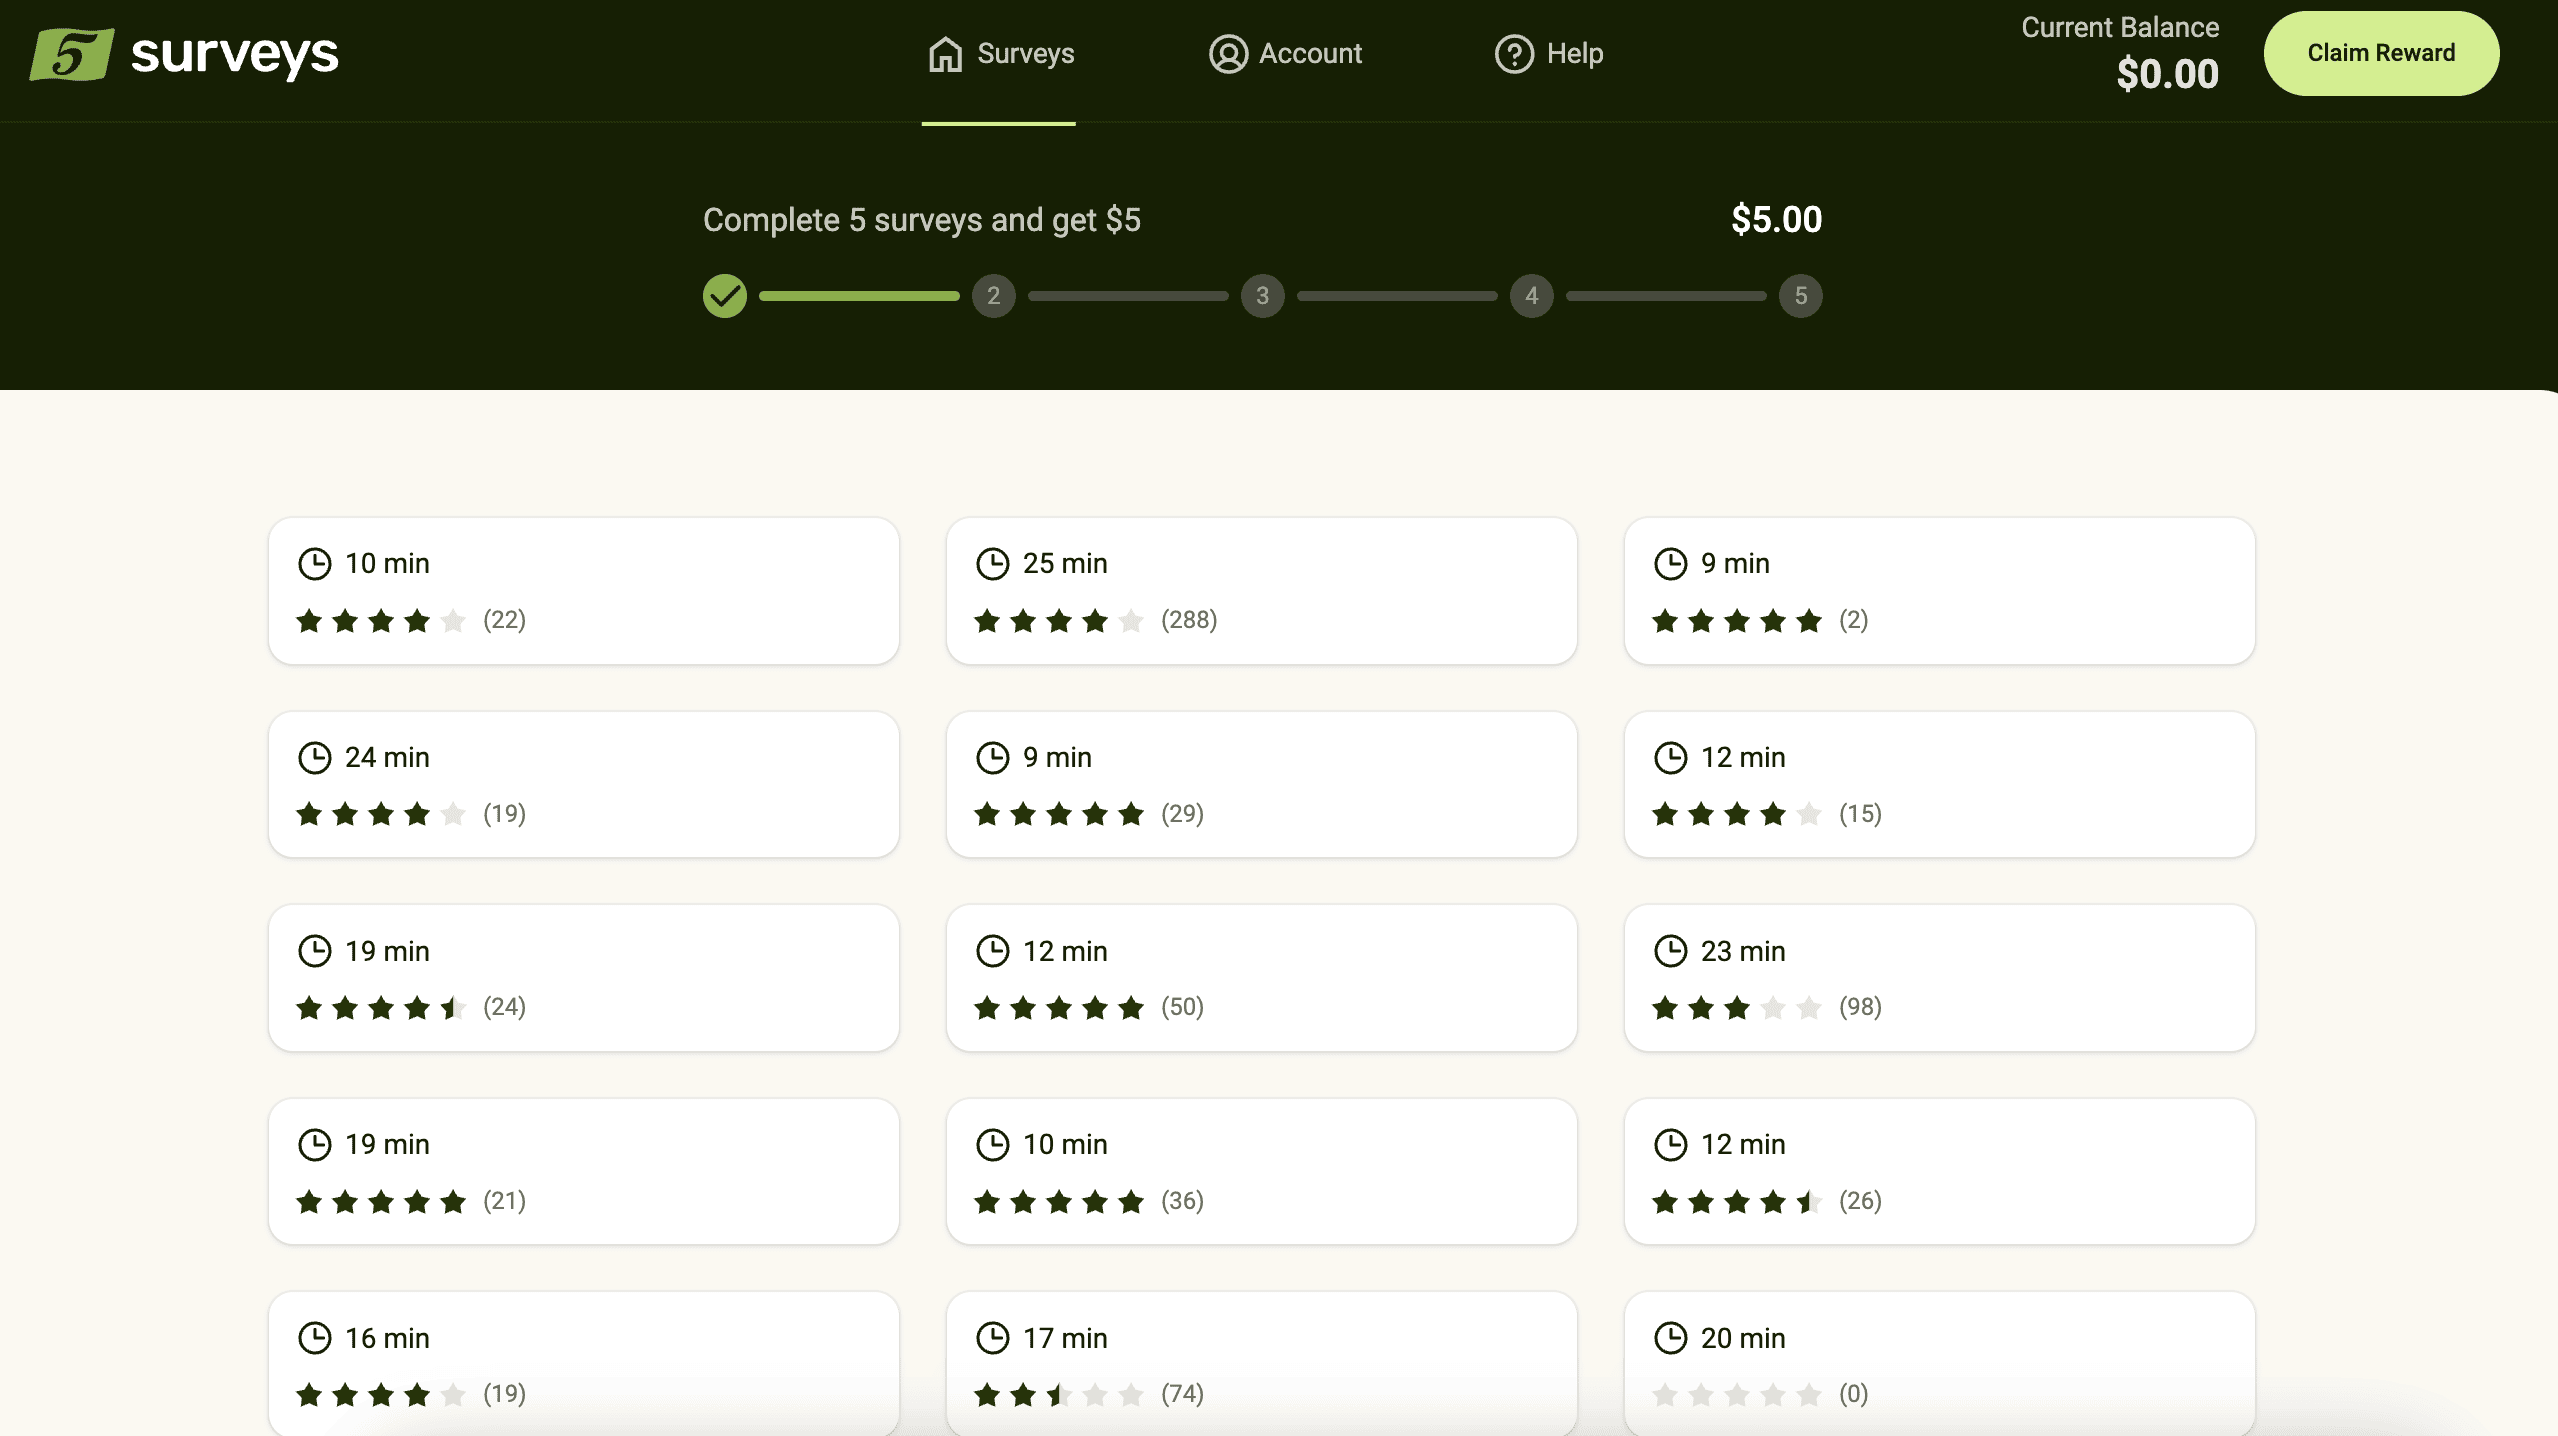
Task: Open the 25 min survey with 288 reviews
Action: (1260, 590)
